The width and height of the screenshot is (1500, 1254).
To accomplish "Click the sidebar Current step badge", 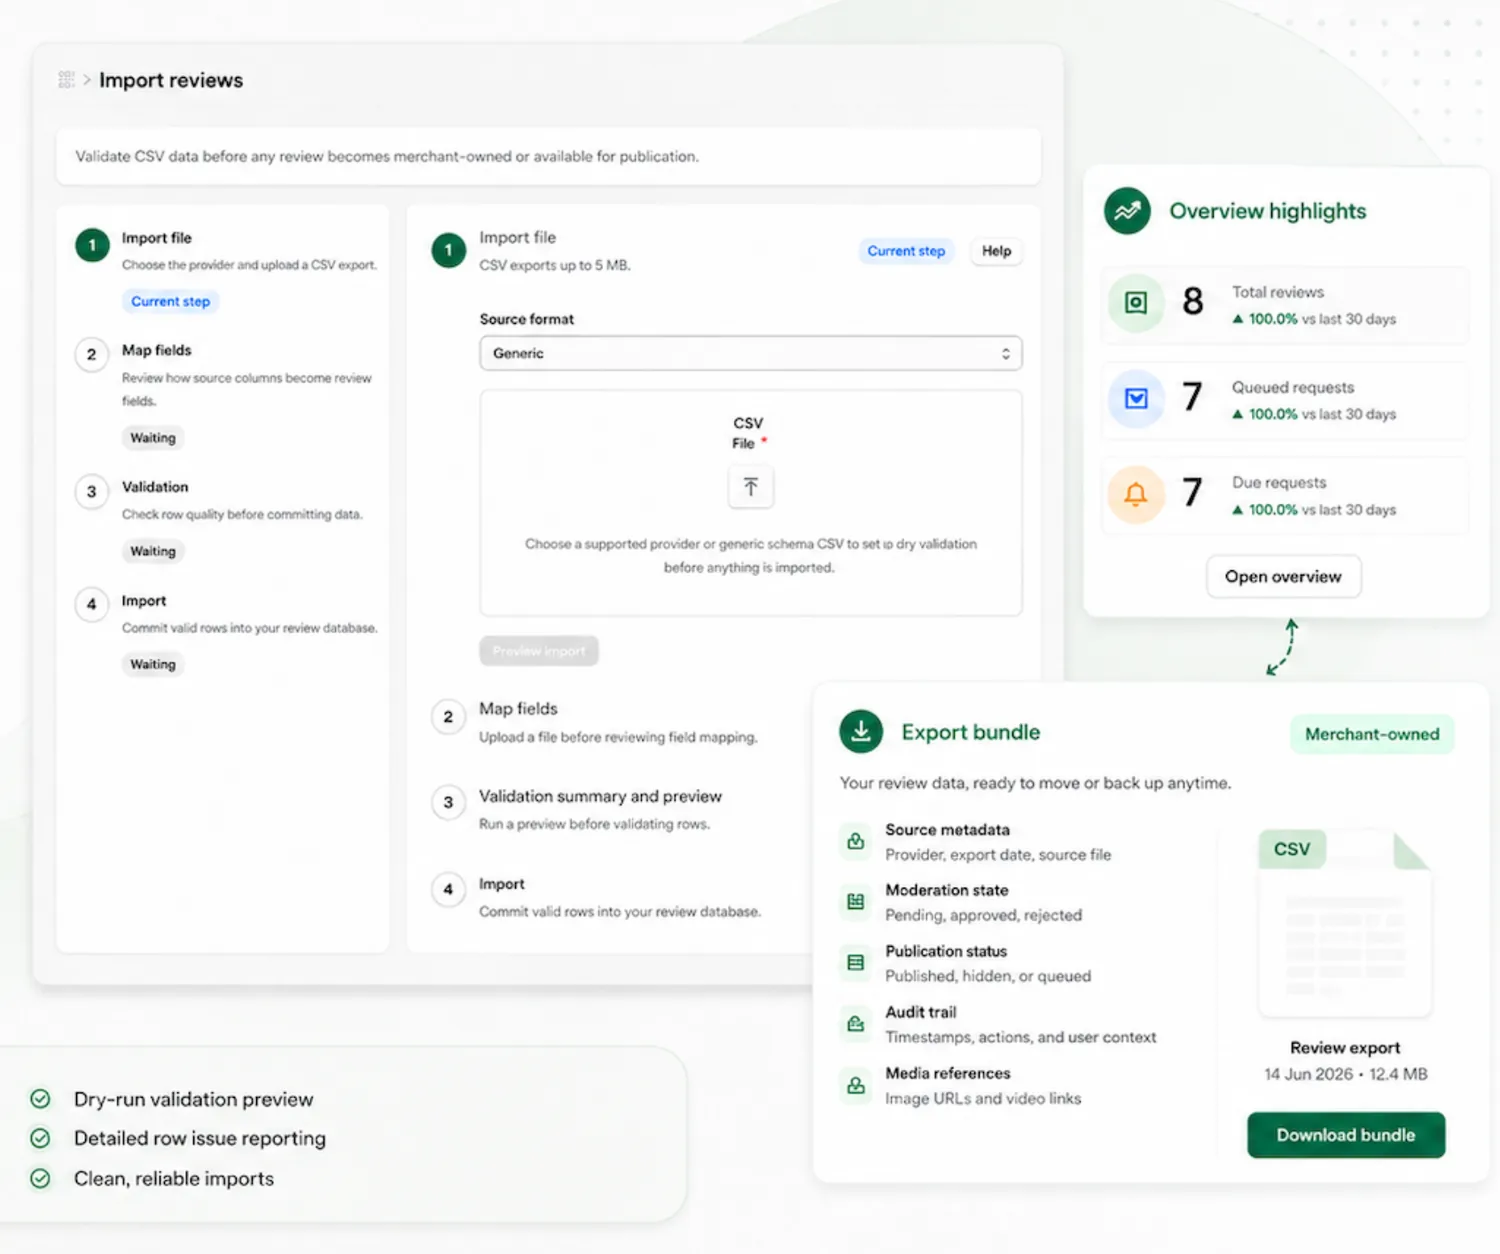I will (171, 301).
